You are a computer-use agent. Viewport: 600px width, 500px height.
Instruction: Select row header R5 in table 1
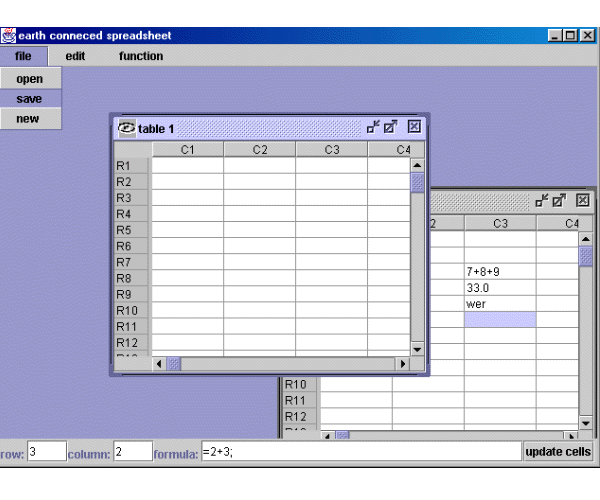131,230
